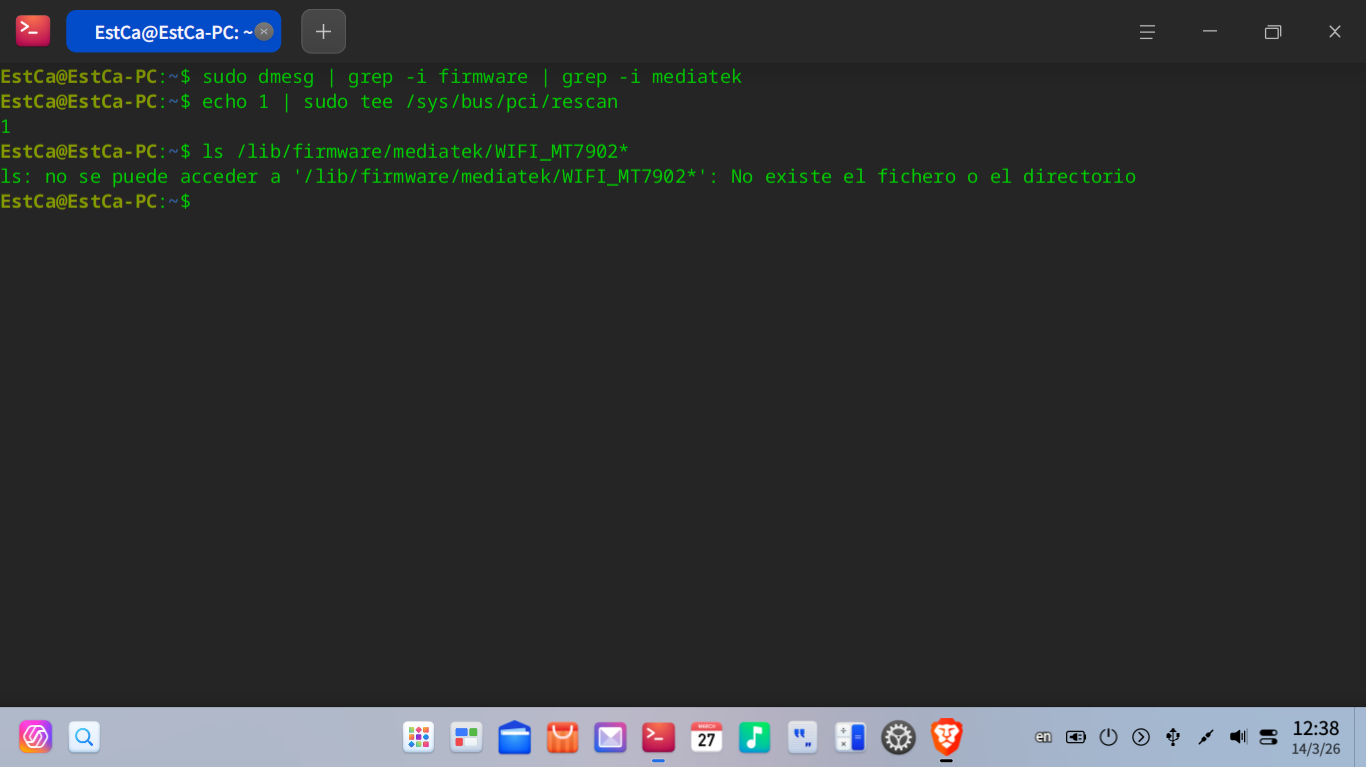Open the battery power status icon
Viewport: 1366px width, 767px height.
coord(1076,737)
